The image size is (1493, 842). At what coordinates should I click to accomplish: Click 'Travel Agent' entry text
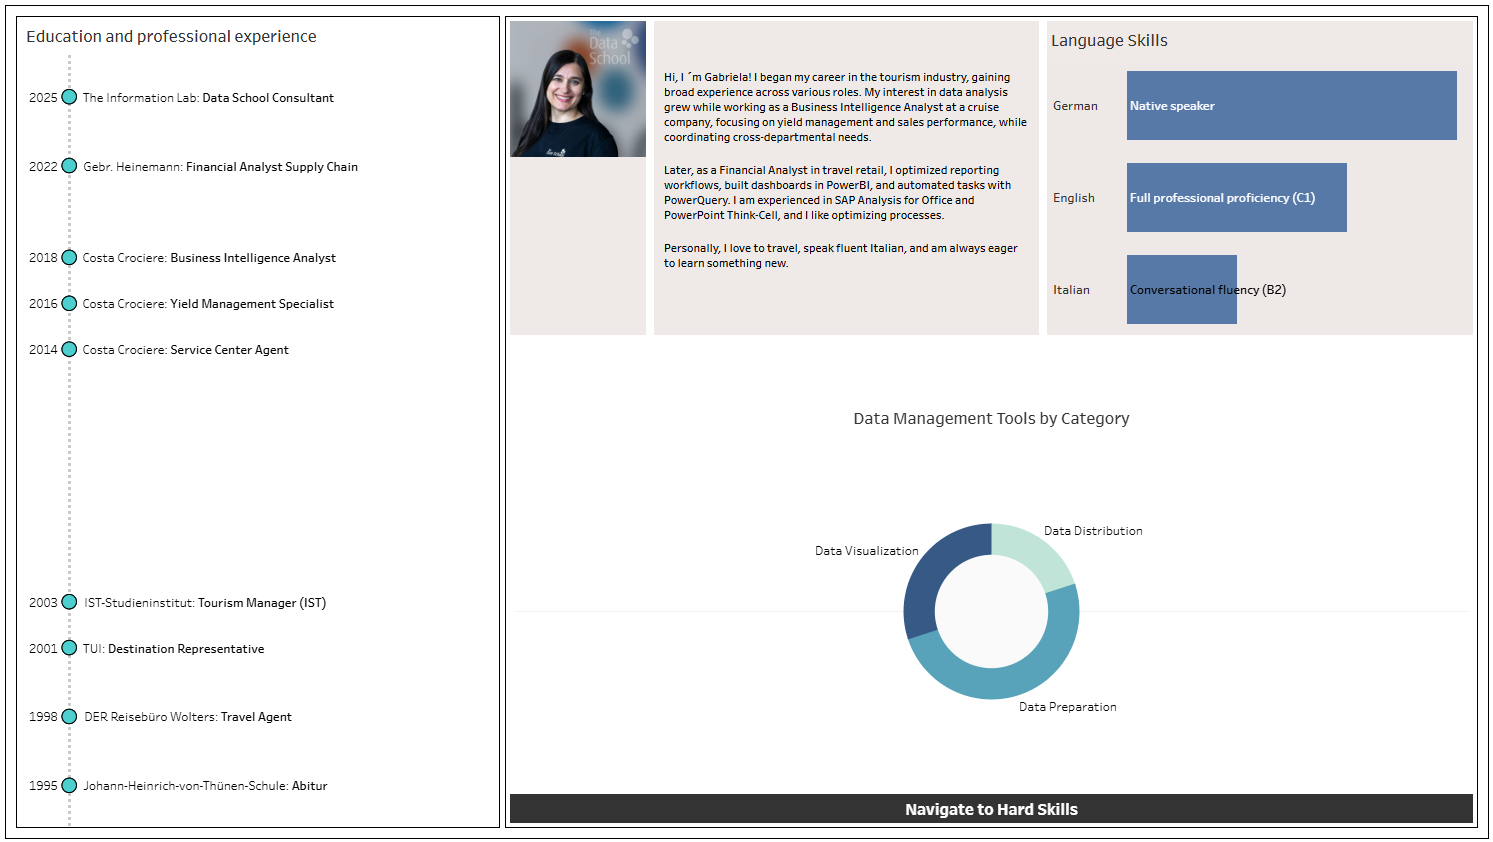click(x=256, y=717)
